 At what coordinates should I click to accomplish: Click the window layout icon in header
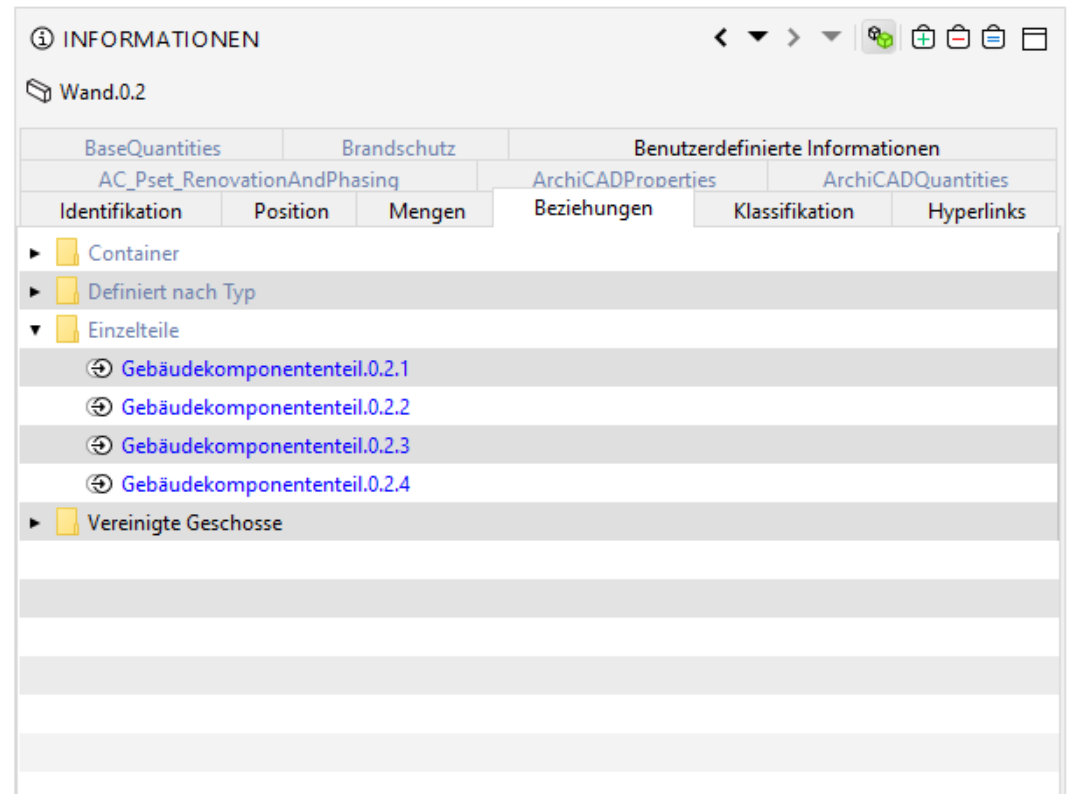tap(1034, 38)
